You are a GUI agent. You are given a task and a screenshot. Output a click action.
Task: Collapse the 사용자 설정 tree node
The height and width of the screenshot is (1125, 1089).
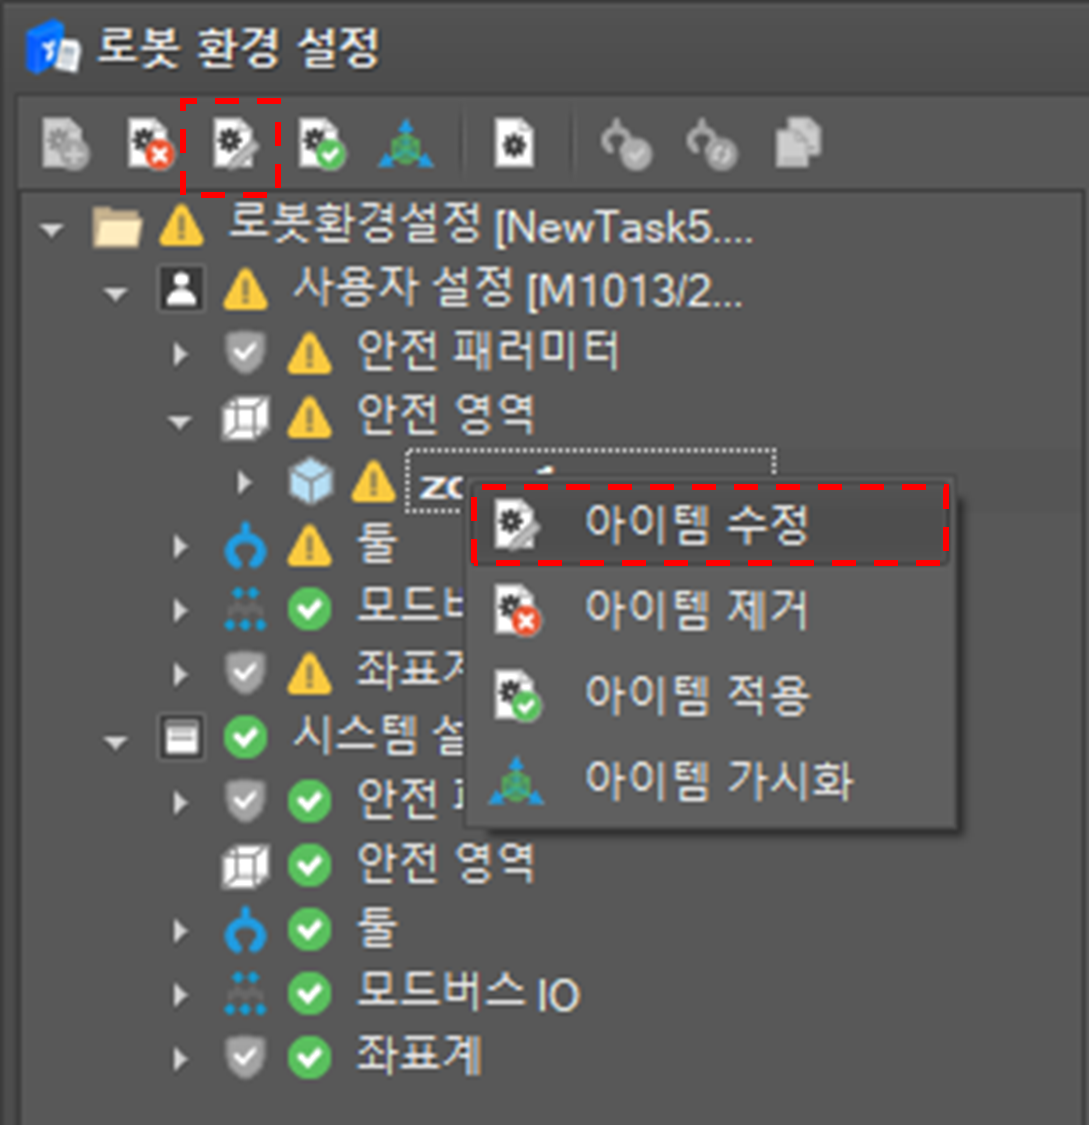pos(117,294)
